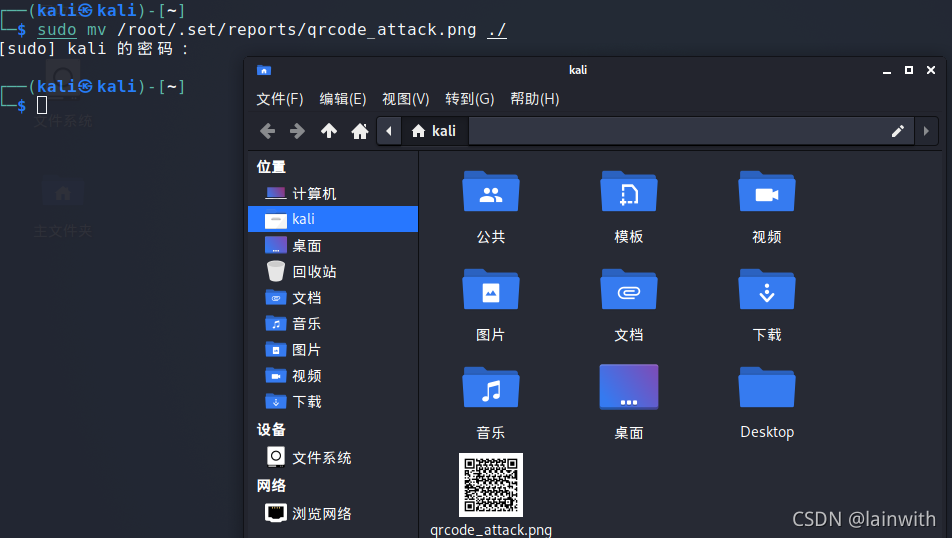Select the 下载 folder icon in main pane
The width and height of the screenshot is (952, 538).
click(x=767, y=290)
